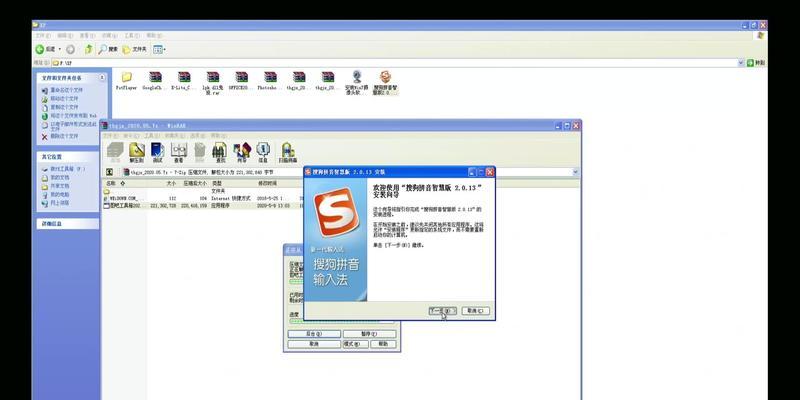The height and width of the screenshot is (400, 800).
Task: Click WinRAR Add toolbar icon
Action: tap(115, 152)
